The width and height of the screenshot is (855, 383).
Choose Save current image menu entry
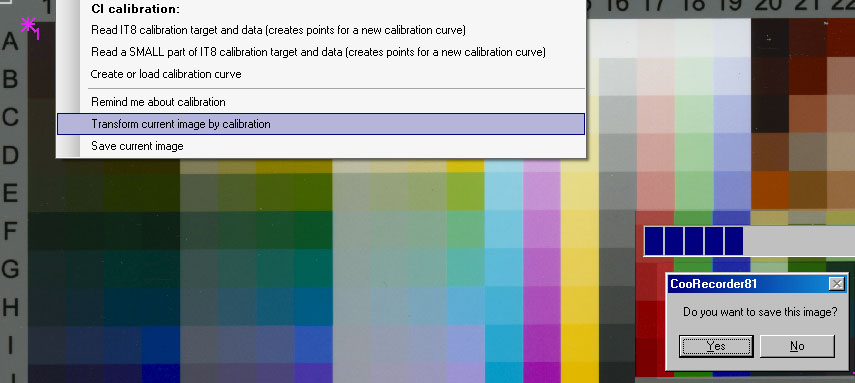point(321,146)
